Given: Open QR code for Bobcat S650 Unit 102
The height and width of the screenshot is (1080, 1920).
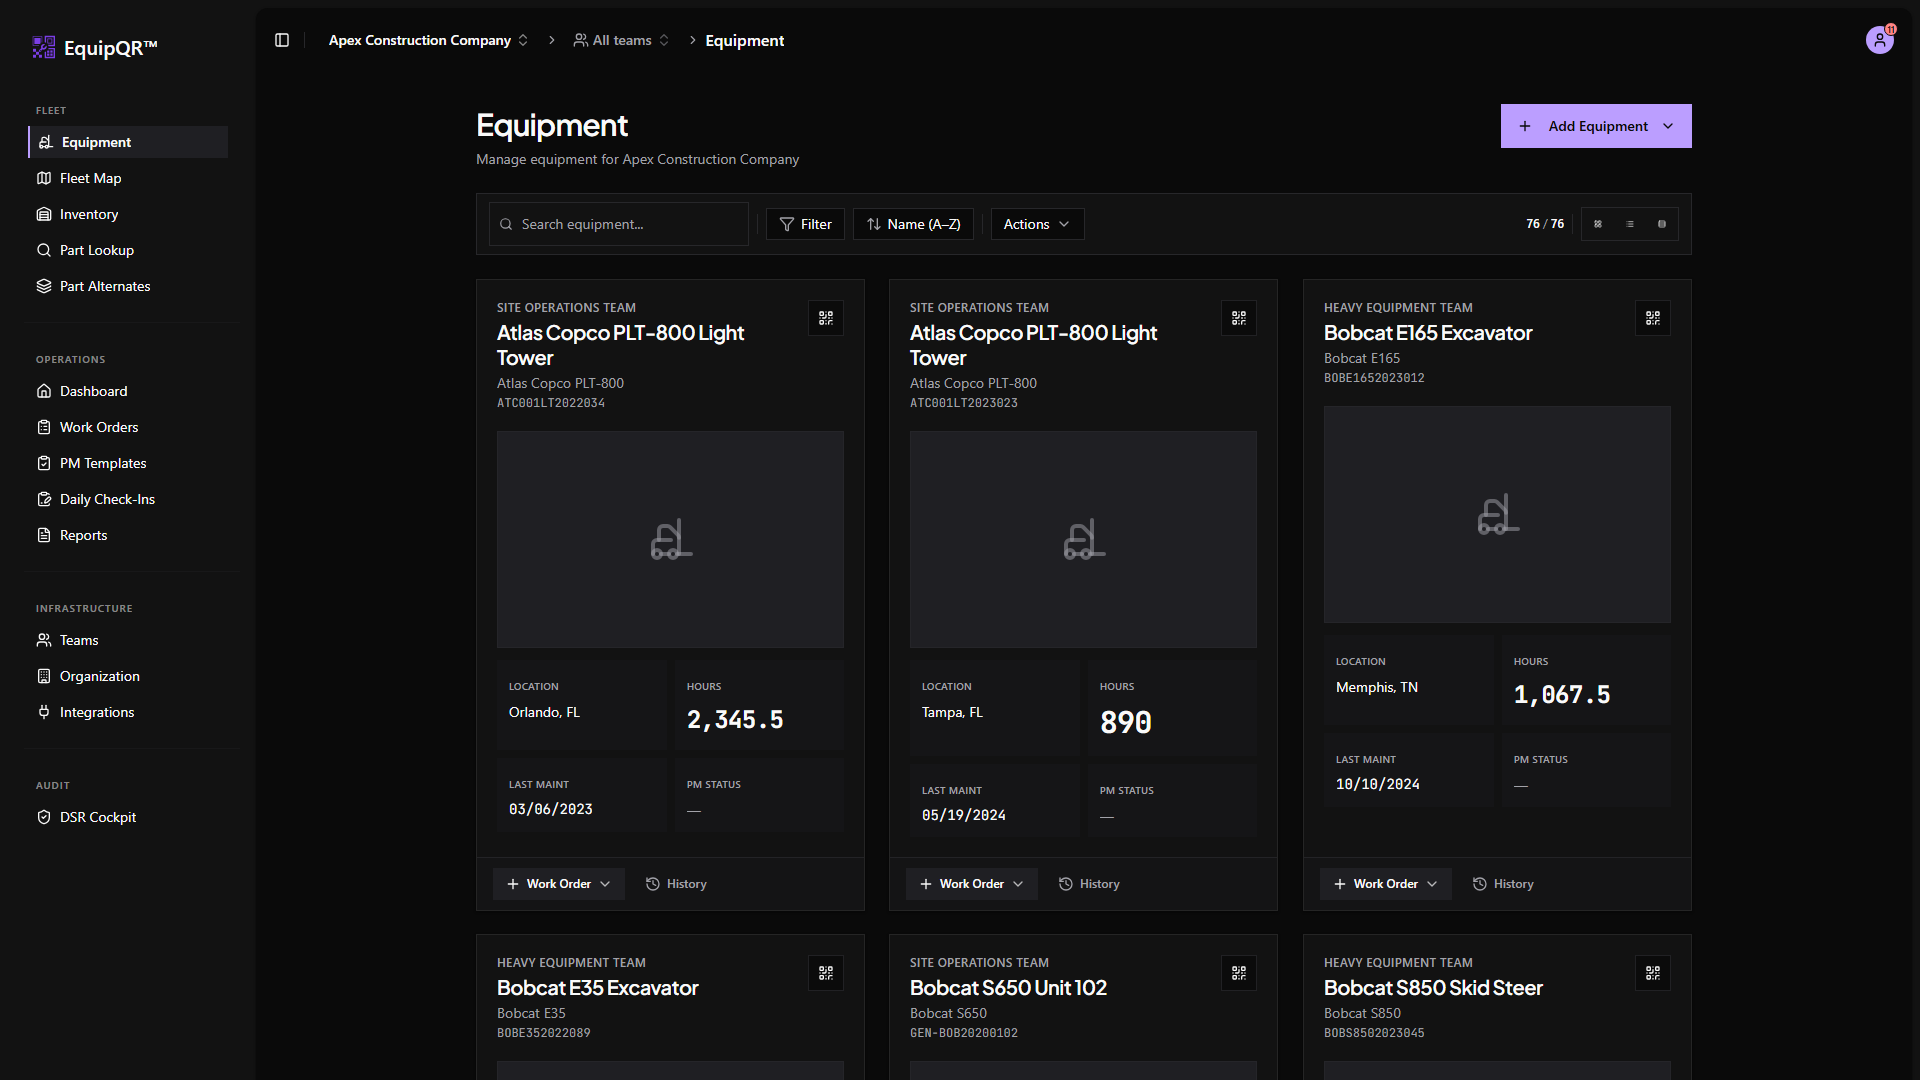Looking at the screenshot, I should 1238,973.
